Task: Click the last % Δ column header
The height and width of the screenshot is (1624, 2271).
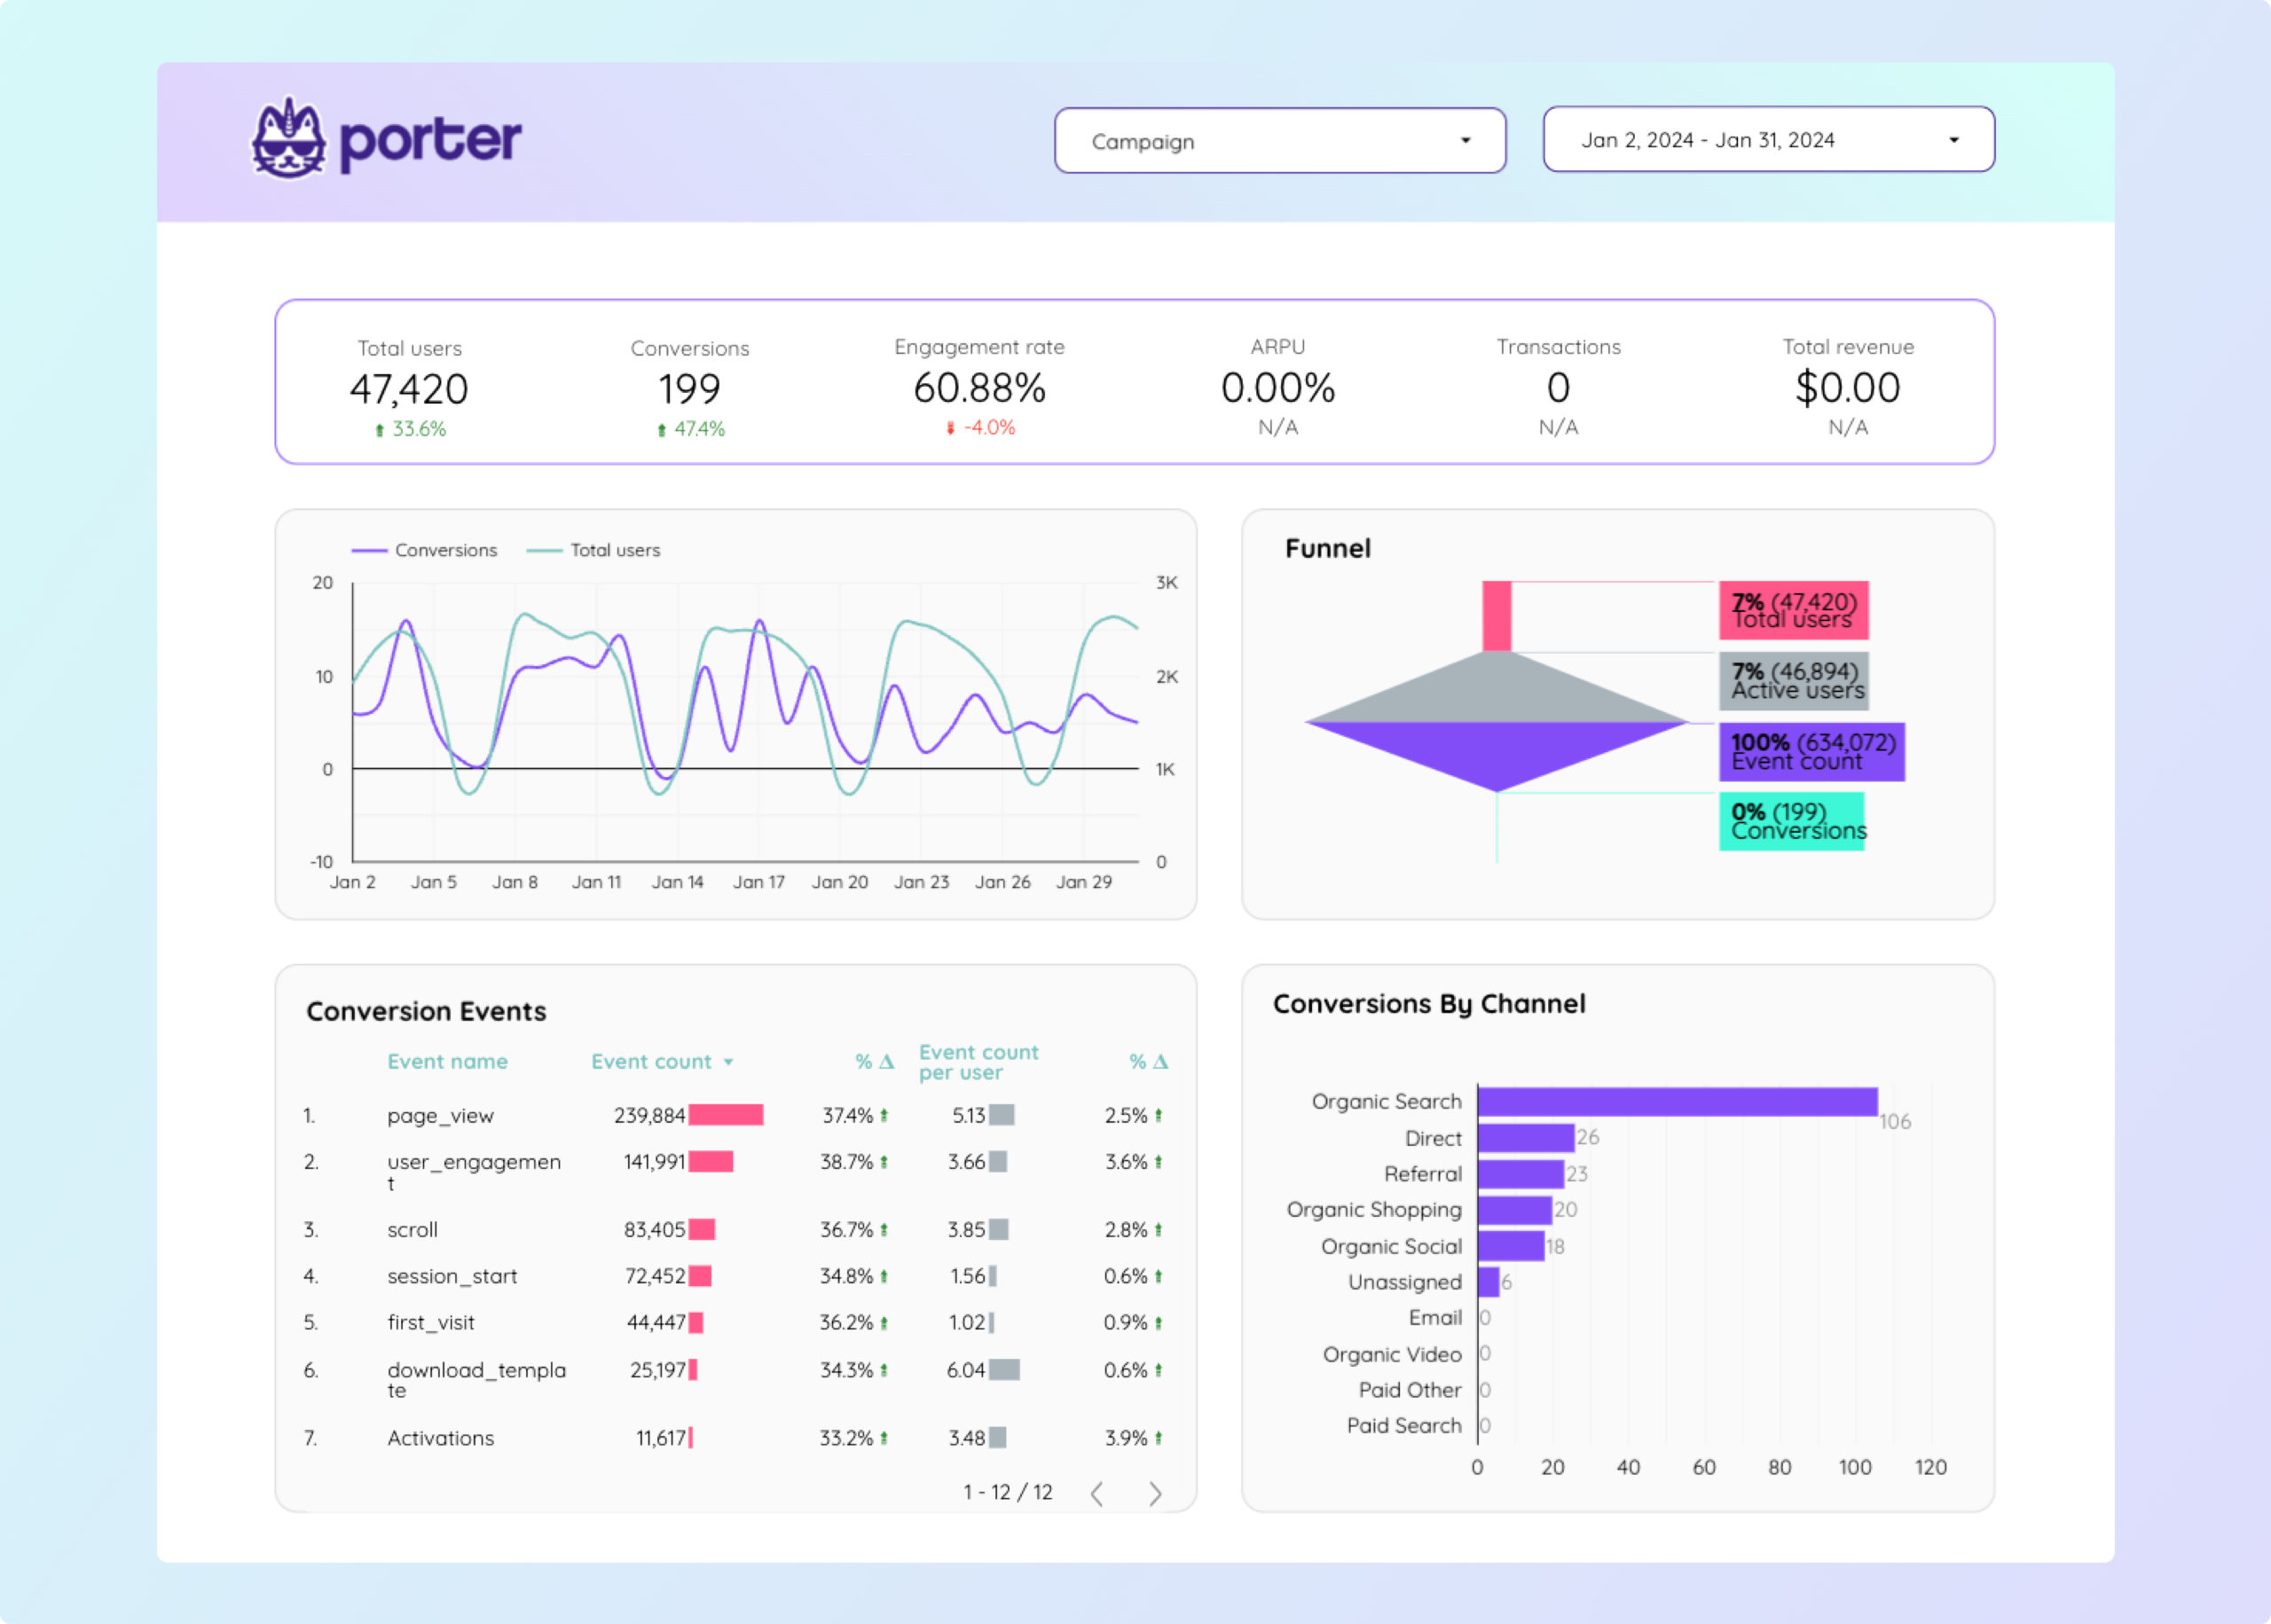Action: [1148, 1062]
